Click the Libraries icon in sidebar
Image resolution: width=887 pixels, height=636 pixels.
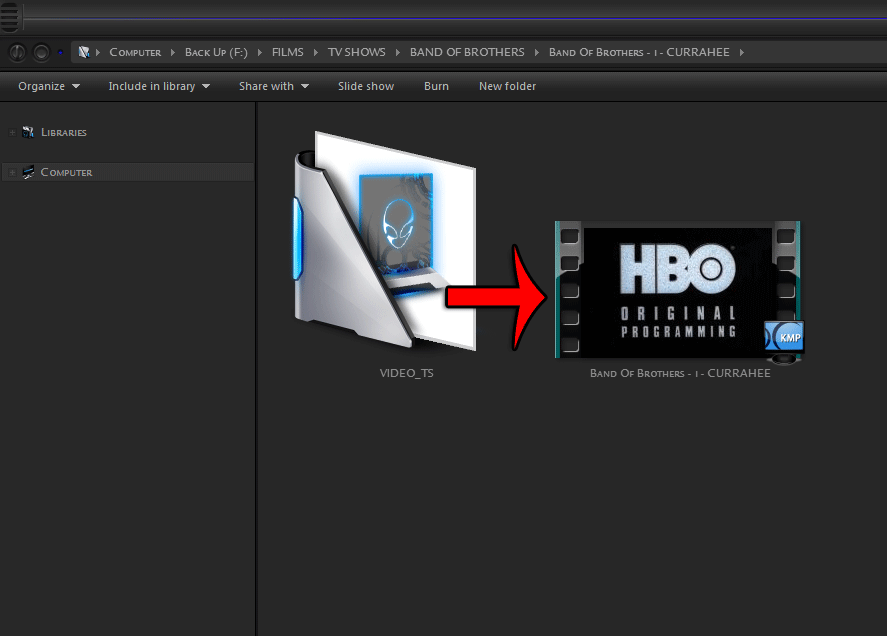pos(28,132)
